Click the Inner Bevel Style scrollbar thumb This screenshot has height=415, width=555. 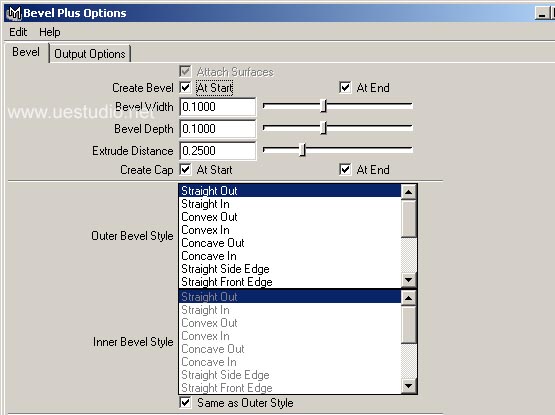point(408,325)
